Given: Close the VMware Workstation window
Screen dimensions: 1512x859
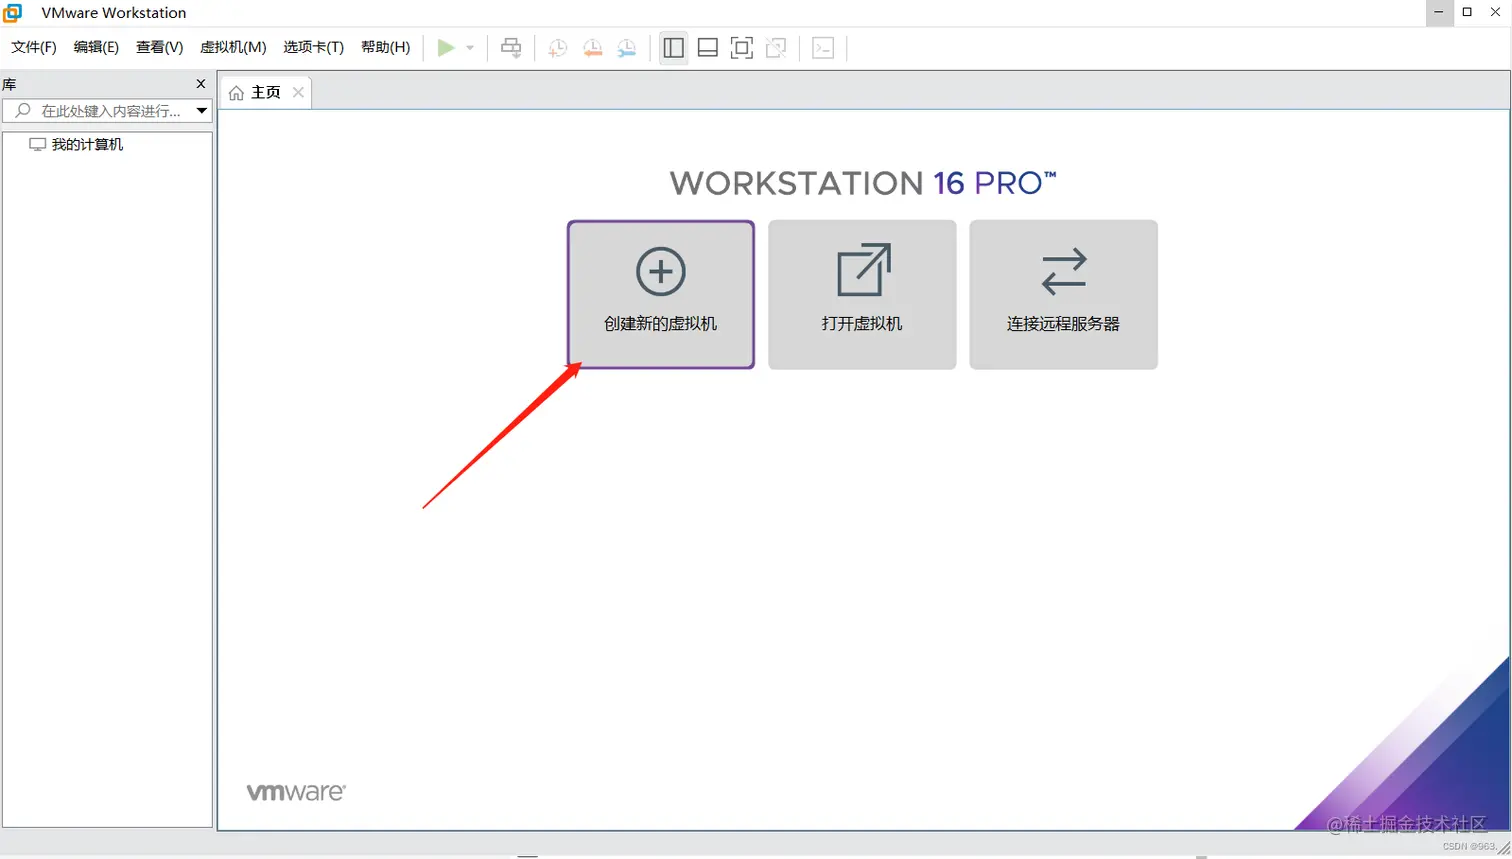Looking at the screenshot, I should coord(1495,12).
